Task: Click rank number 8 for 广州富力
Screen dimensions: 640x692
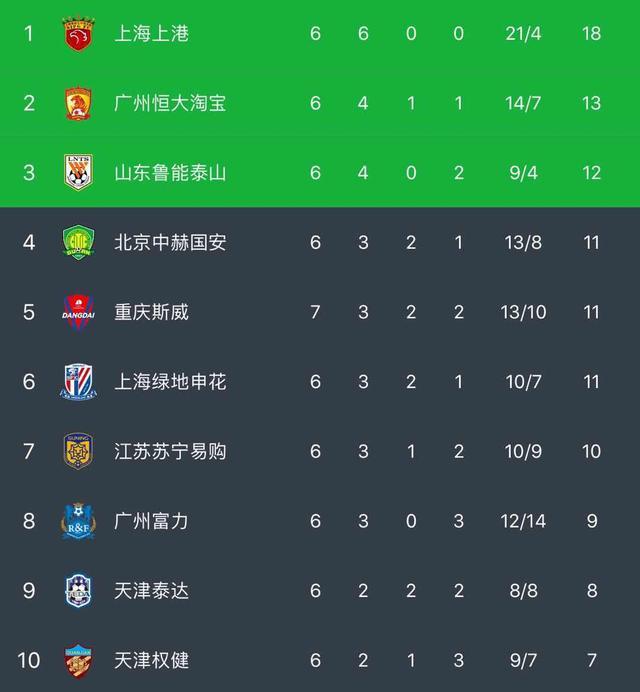Action: tap(29, 521)
